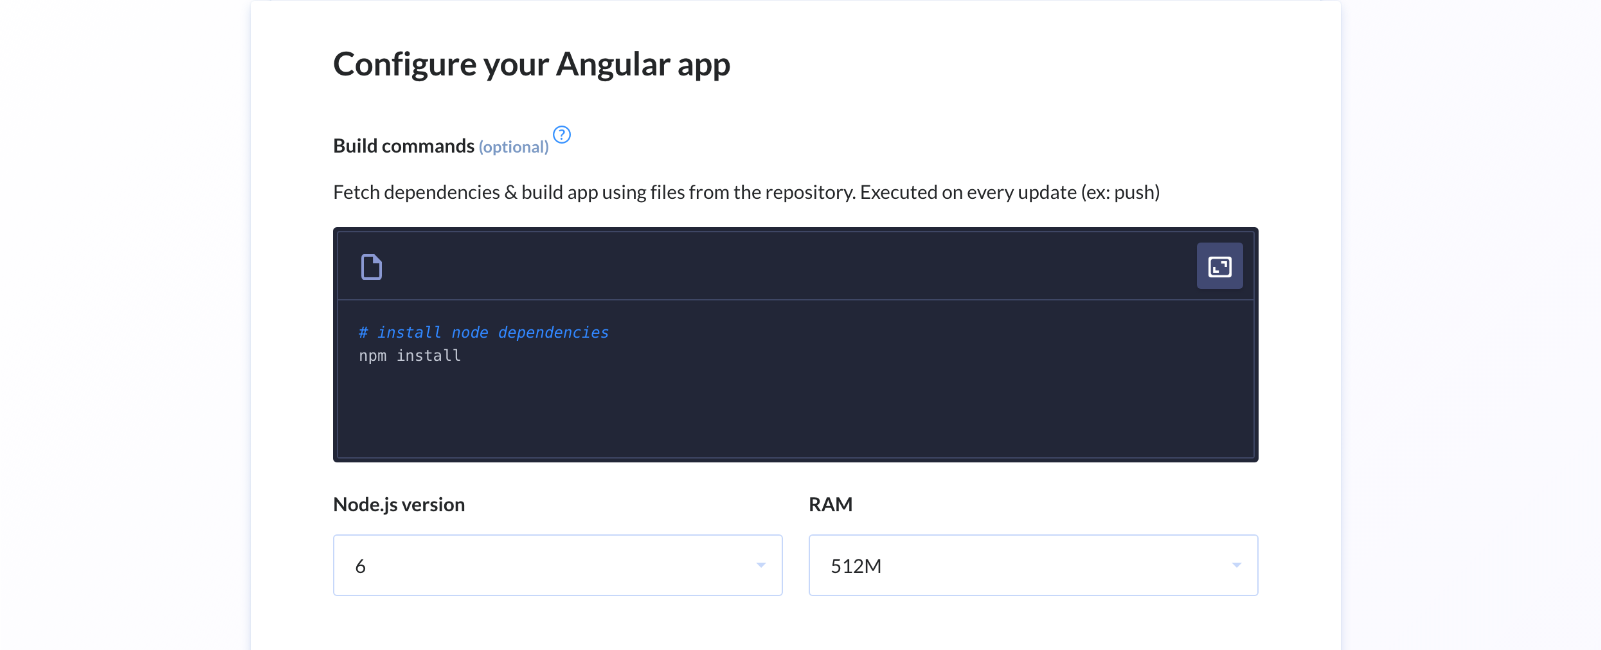This screenshot has width=1601, height=650.
Task: Click the file document icon in editor
Action: click(371, 267)
